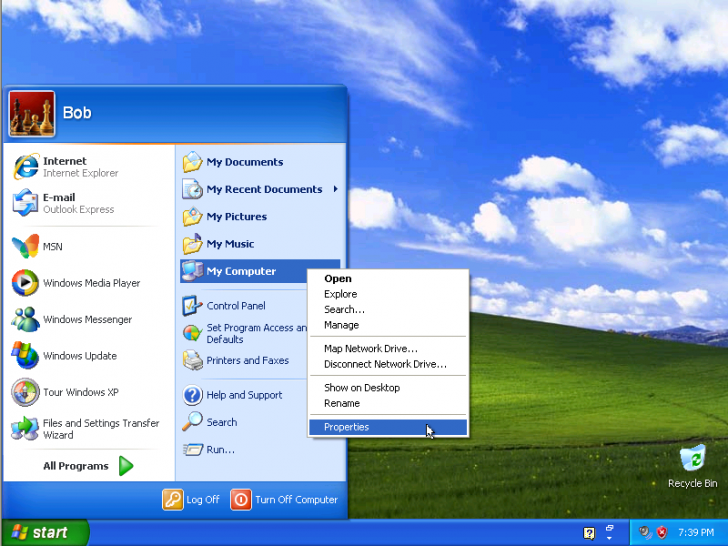Viewport: 728px width, 546px height.
Task: Click the Windows Media Player label
Action: pyautogui.click(x=91, y=283)
